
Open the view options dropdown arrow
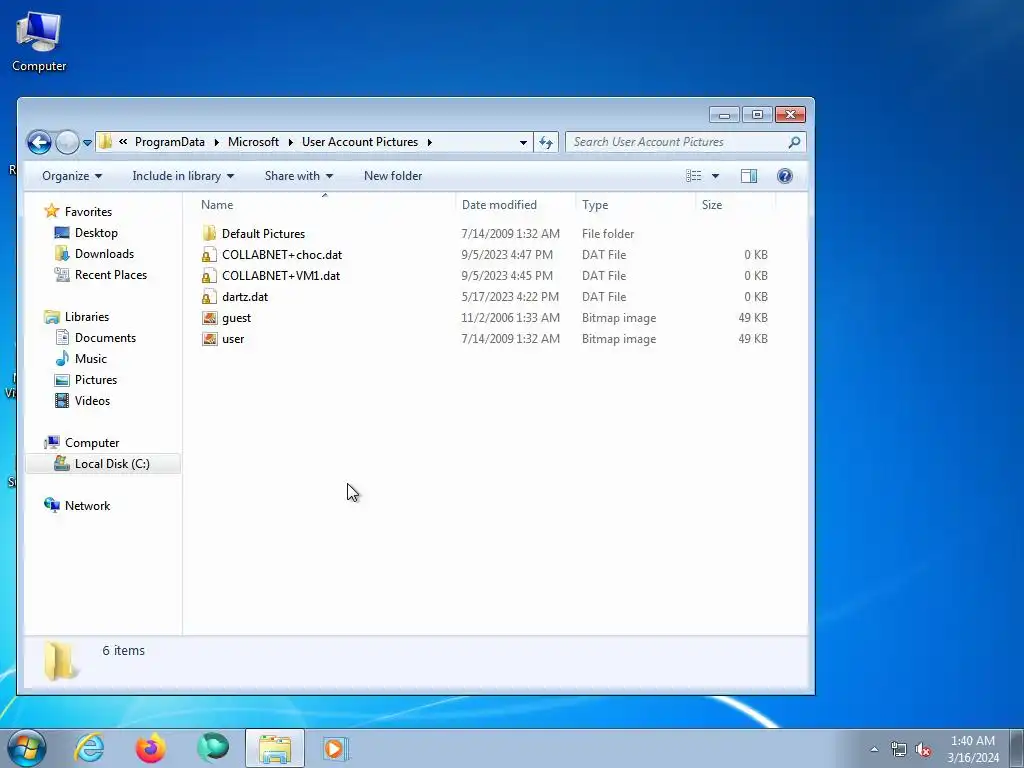715,176
